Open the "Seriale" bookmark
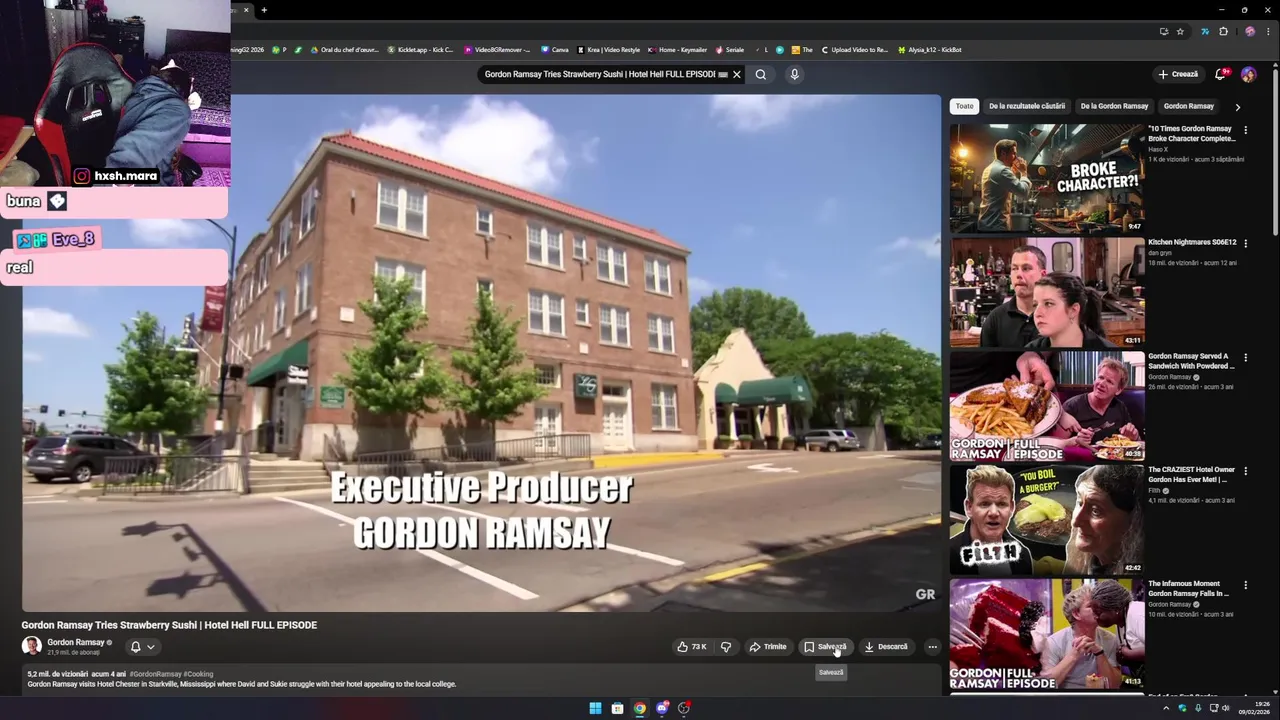The width and height of the screenshot is (1280, 720). [729, 49]
